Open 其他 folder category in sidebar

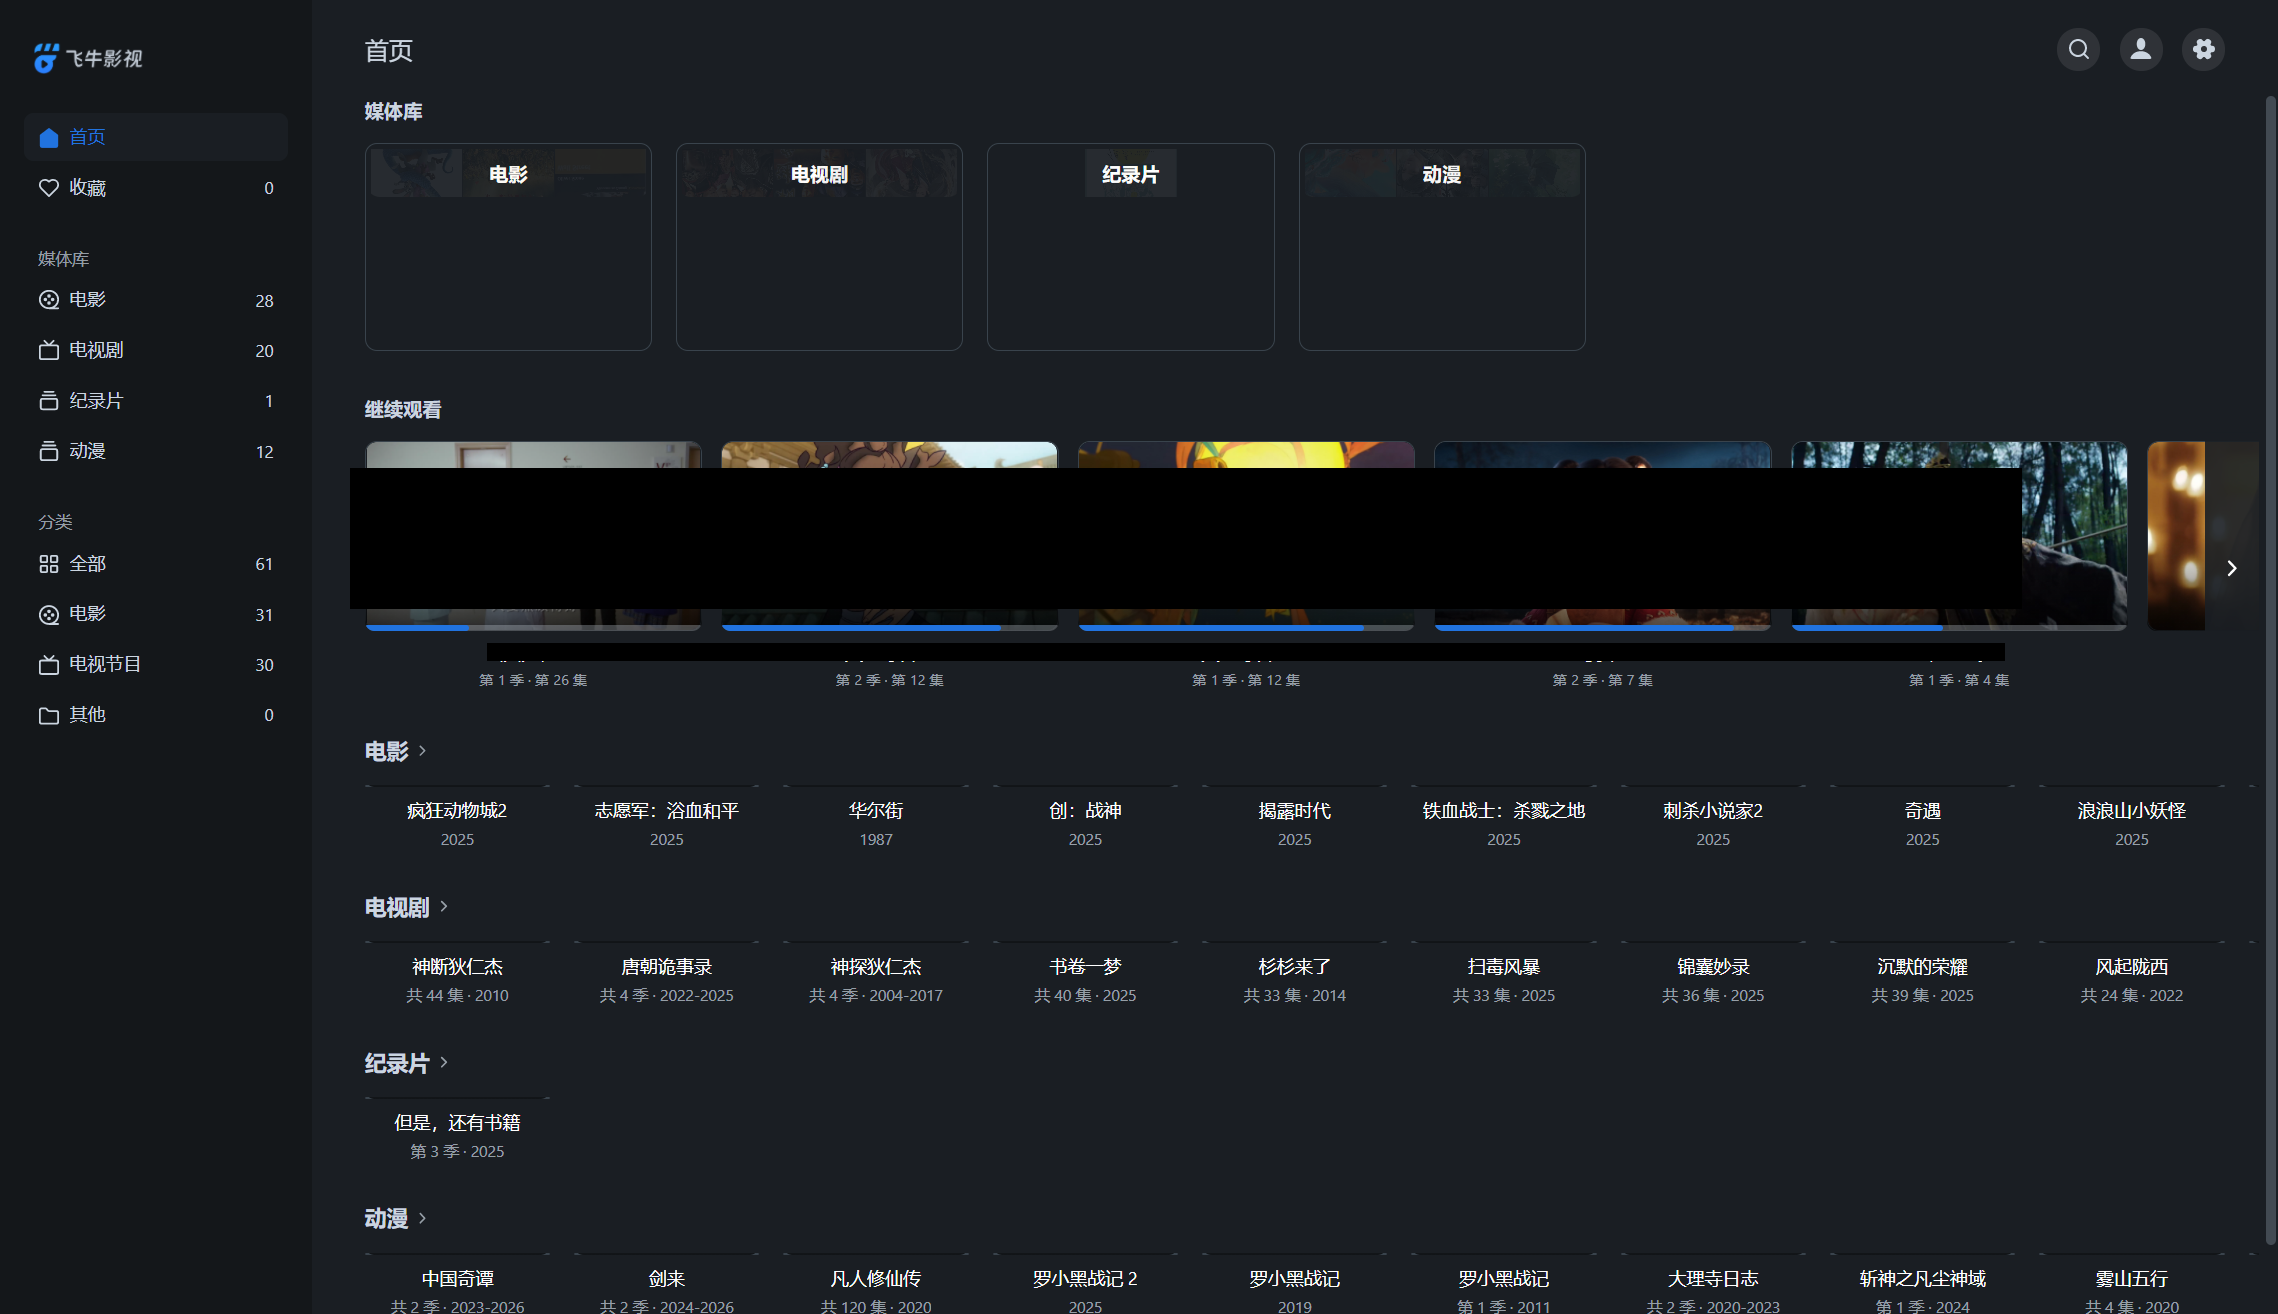(x=48, y=715)
